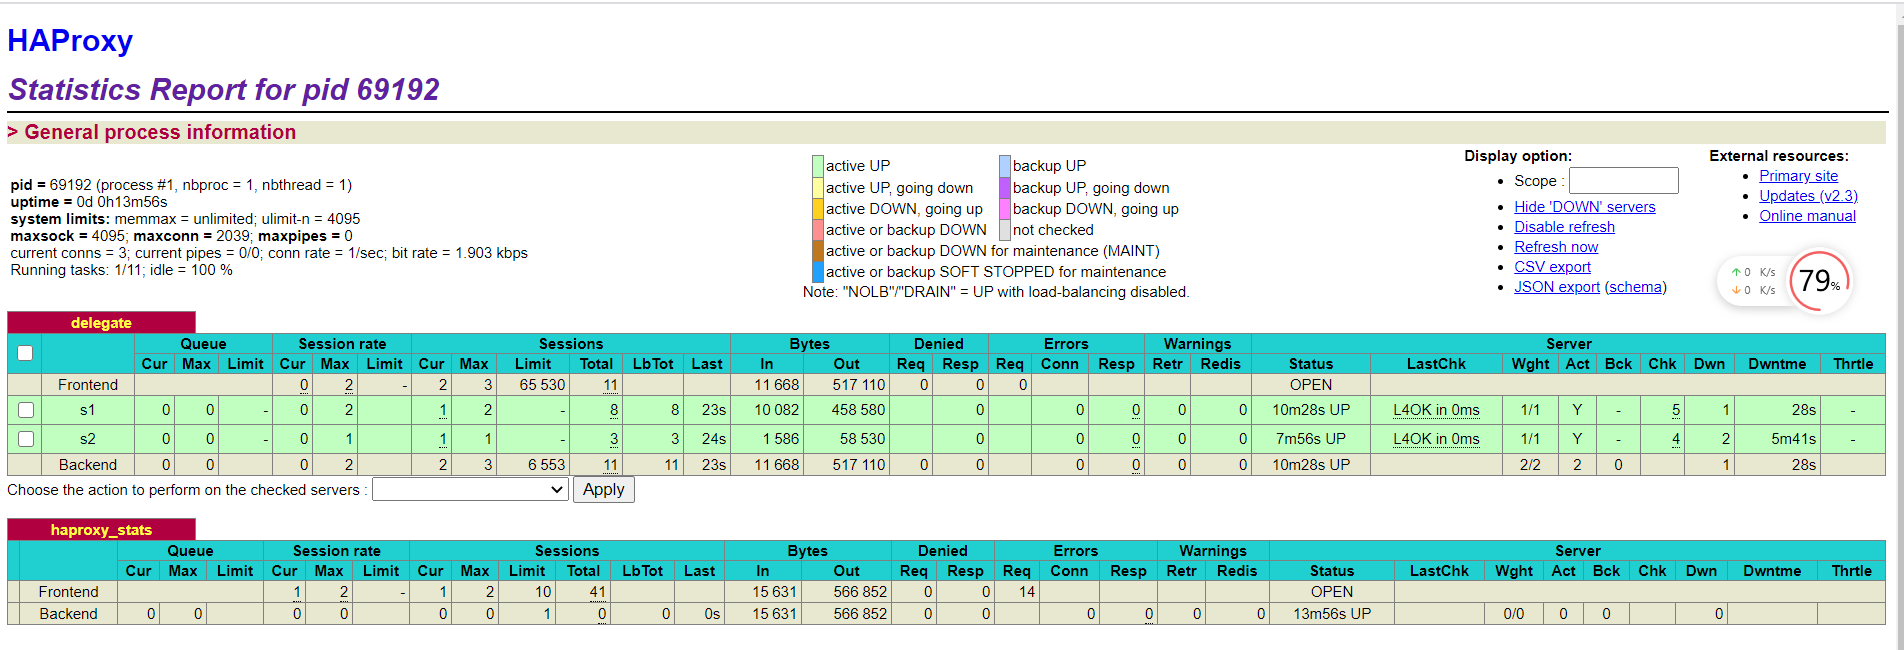Open the Online manual link

tap(1807, 216)
